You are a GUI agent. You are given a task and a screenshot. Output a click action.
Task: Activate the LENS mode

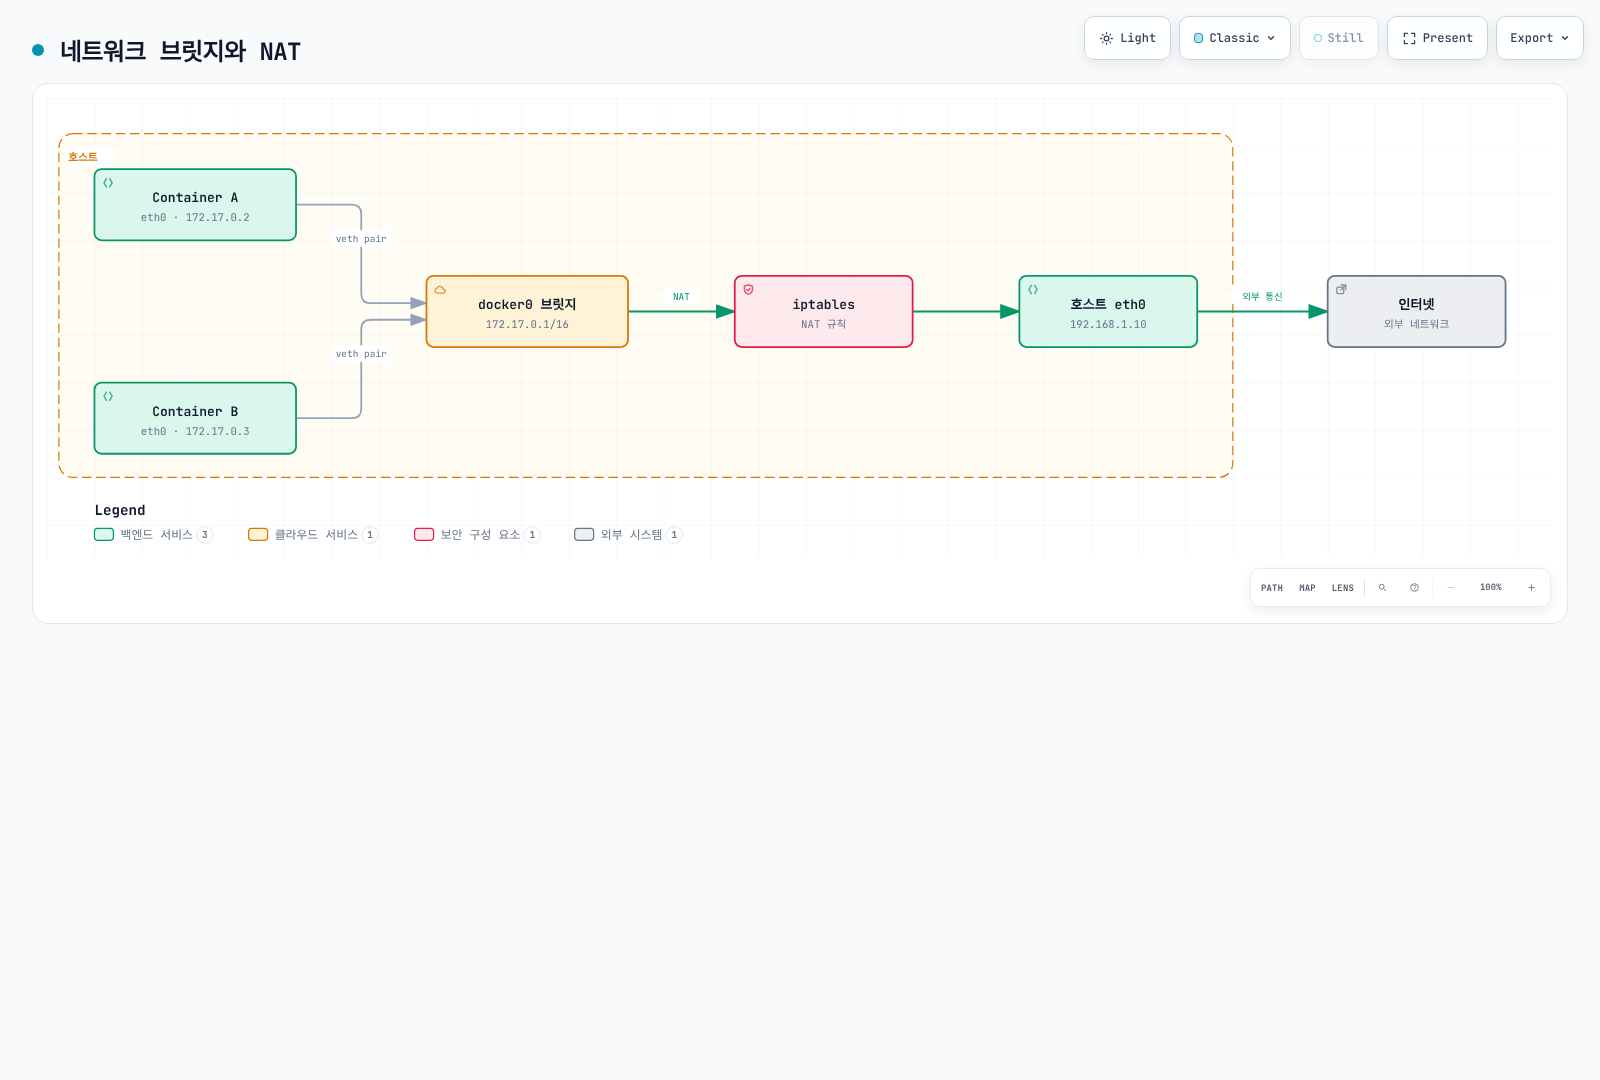pos(1343,588)
